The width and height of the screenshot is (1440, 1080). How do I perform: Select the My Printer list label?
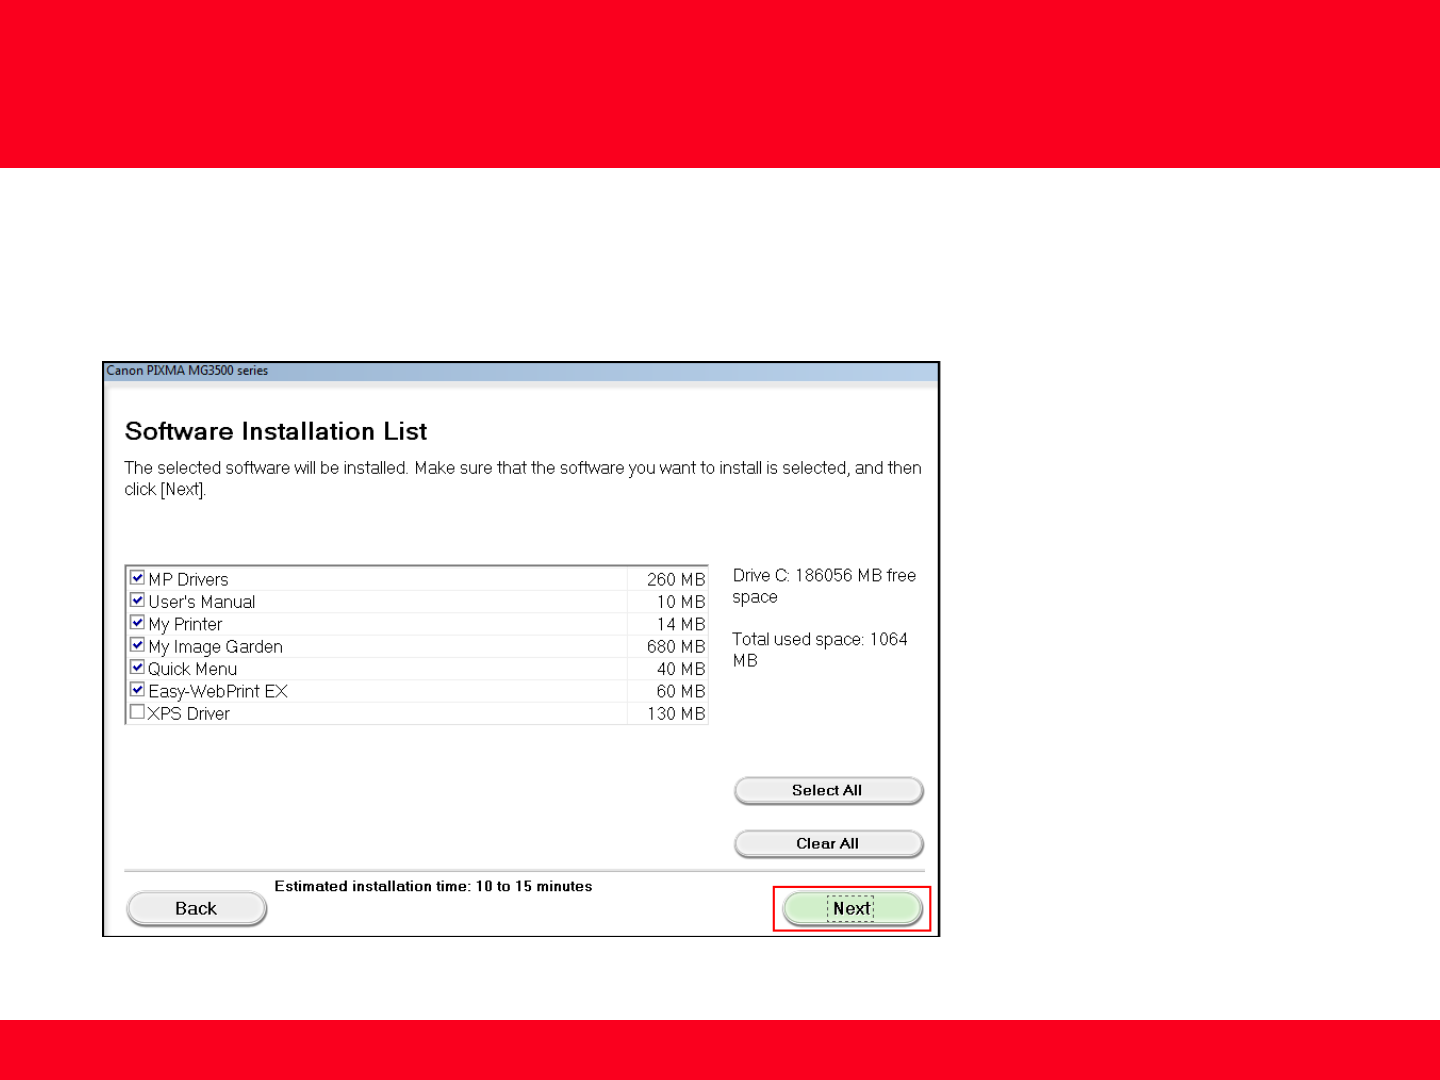pyautogui.click(x=185, y=624)
